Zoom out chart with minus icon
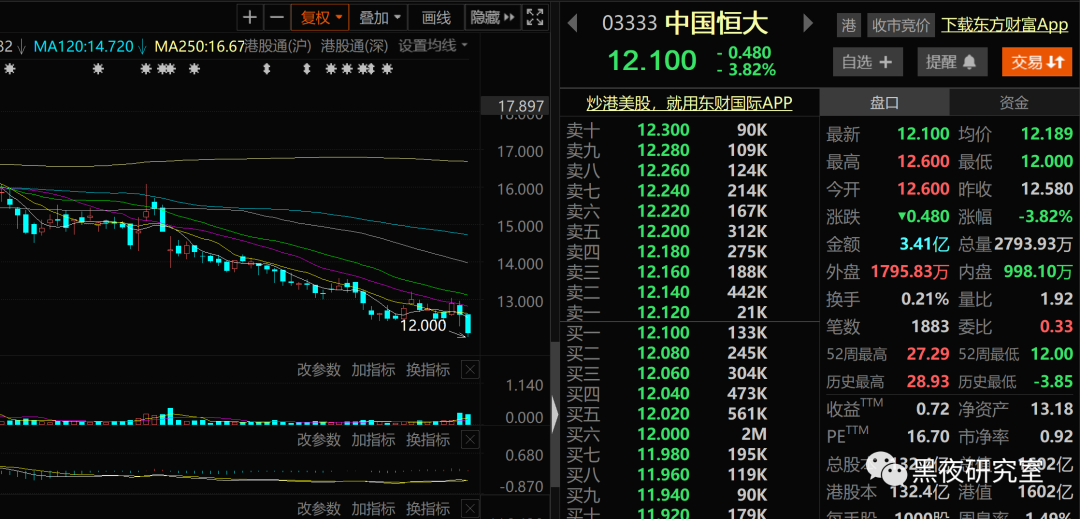The height and width of the screenshot is (519, 1080). pos(277,17)
